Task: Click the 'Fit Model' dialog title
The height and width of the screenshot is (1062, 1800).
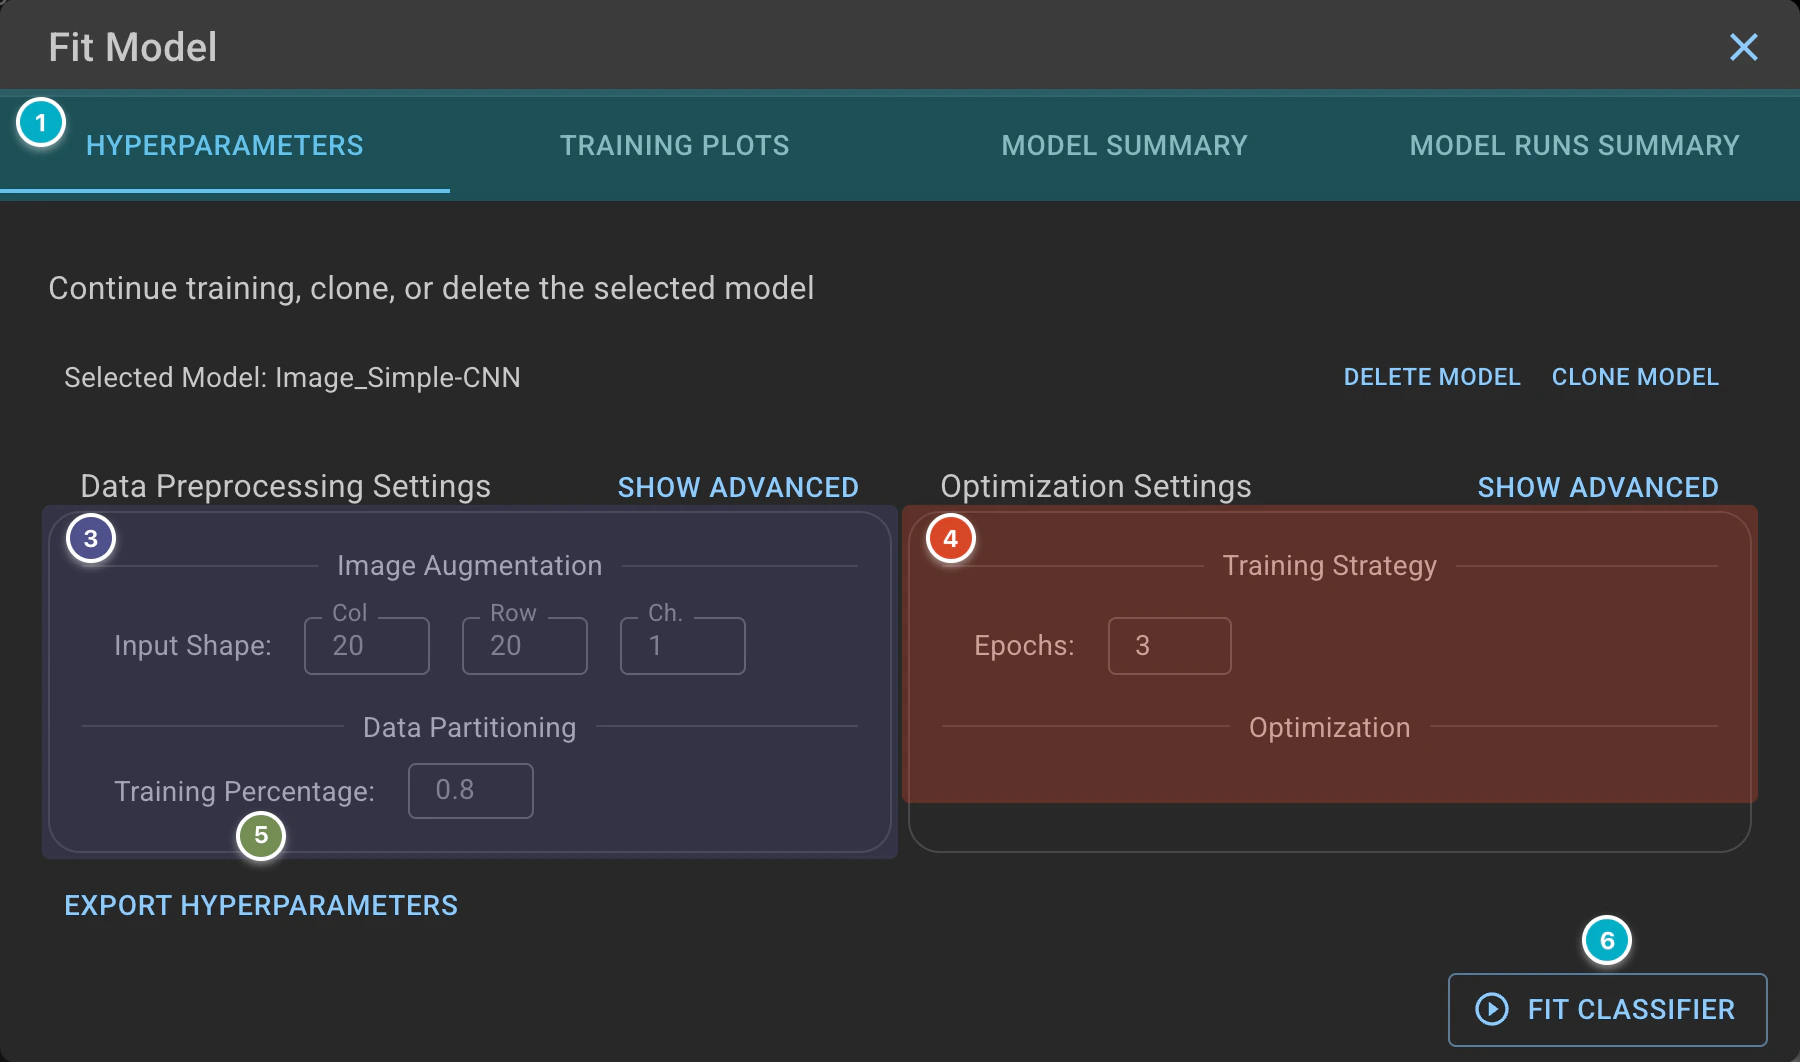Action: 133,47
